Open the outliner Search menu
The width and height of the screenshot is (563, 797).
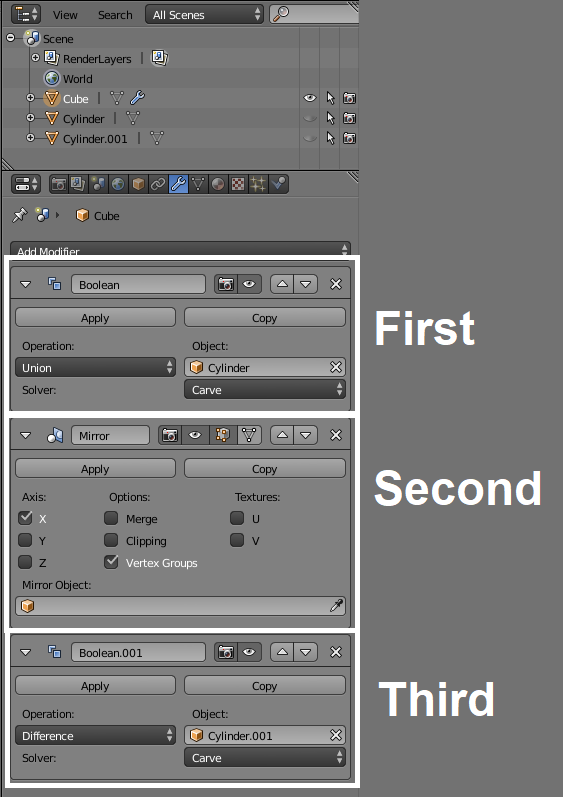[115, 15]
